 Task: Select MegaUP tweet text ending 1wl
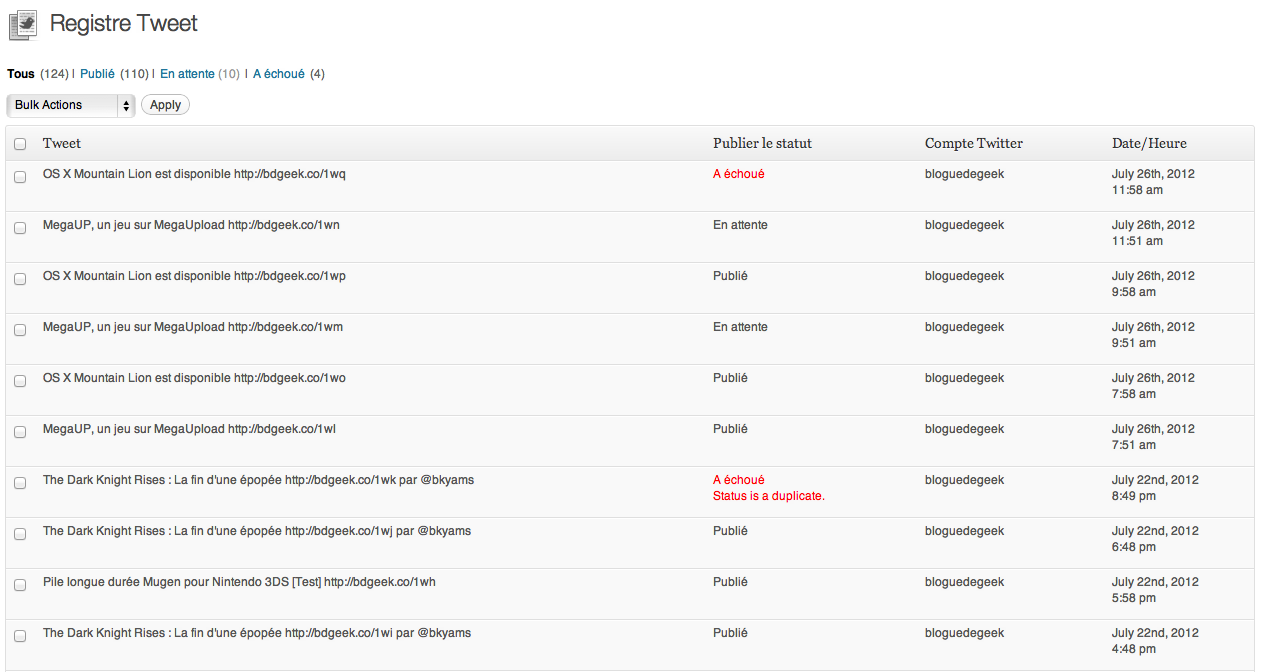point(189,429)
